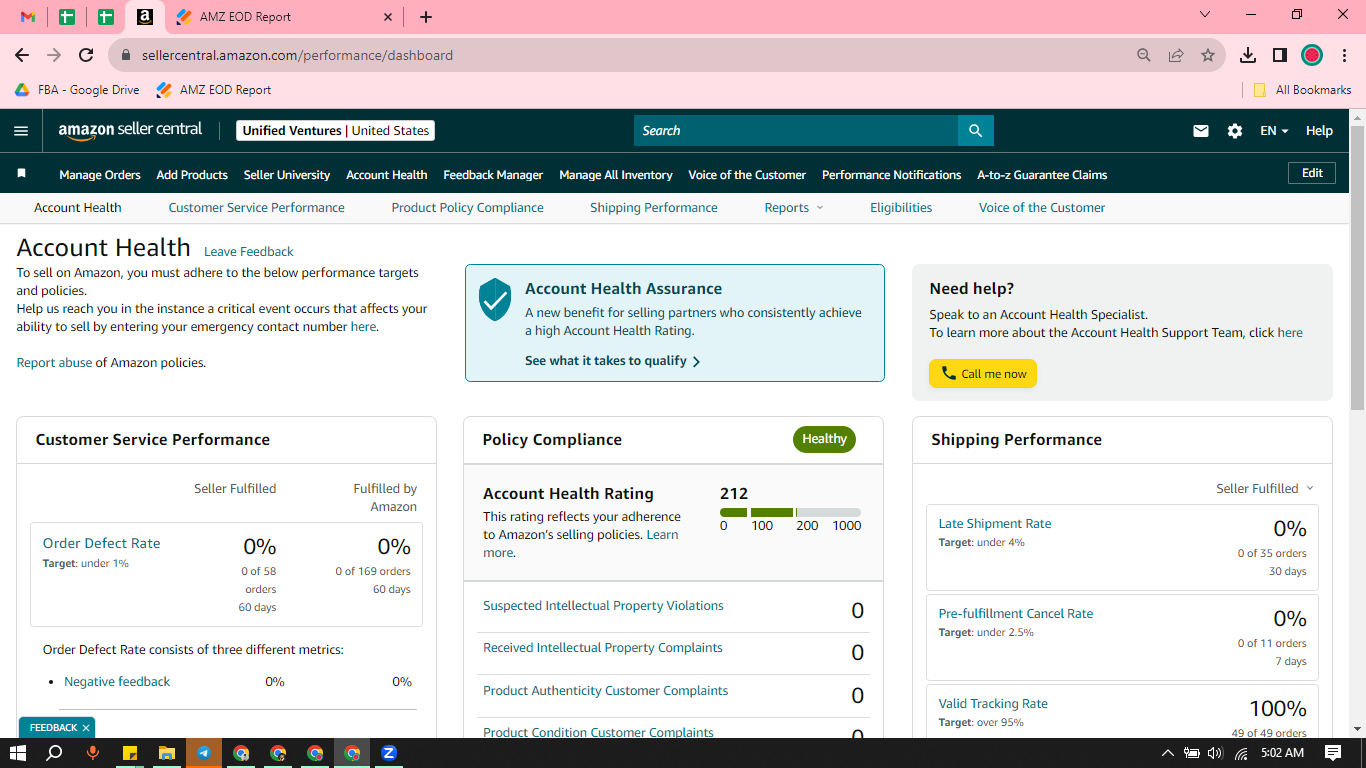The height and width of the screenshot is (768, 1366).
Task: Open the Seller Central hamburger menu
Action: [21, 131]
